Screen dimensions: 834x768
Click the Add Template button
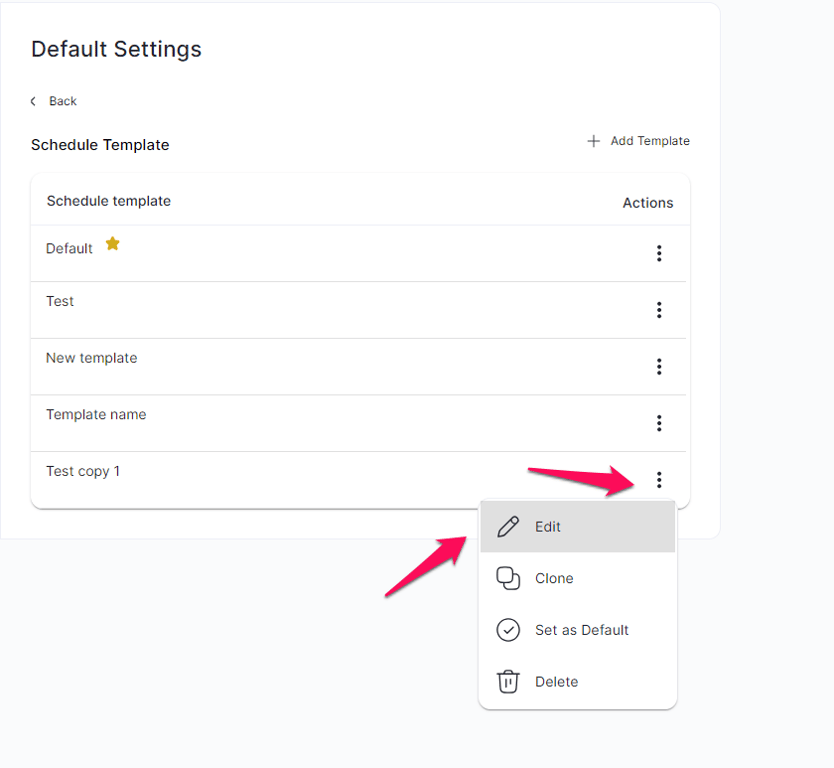click(638, 141)
